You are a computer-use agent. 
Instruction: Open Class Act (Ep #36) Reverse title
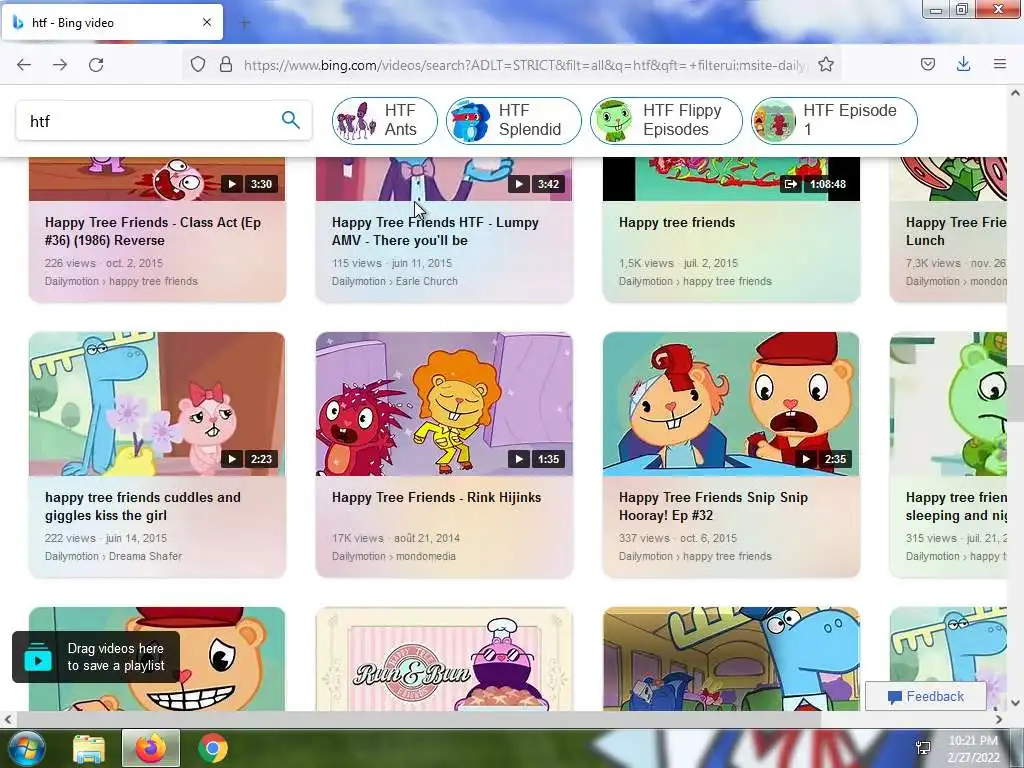click(x=153, y=231)
